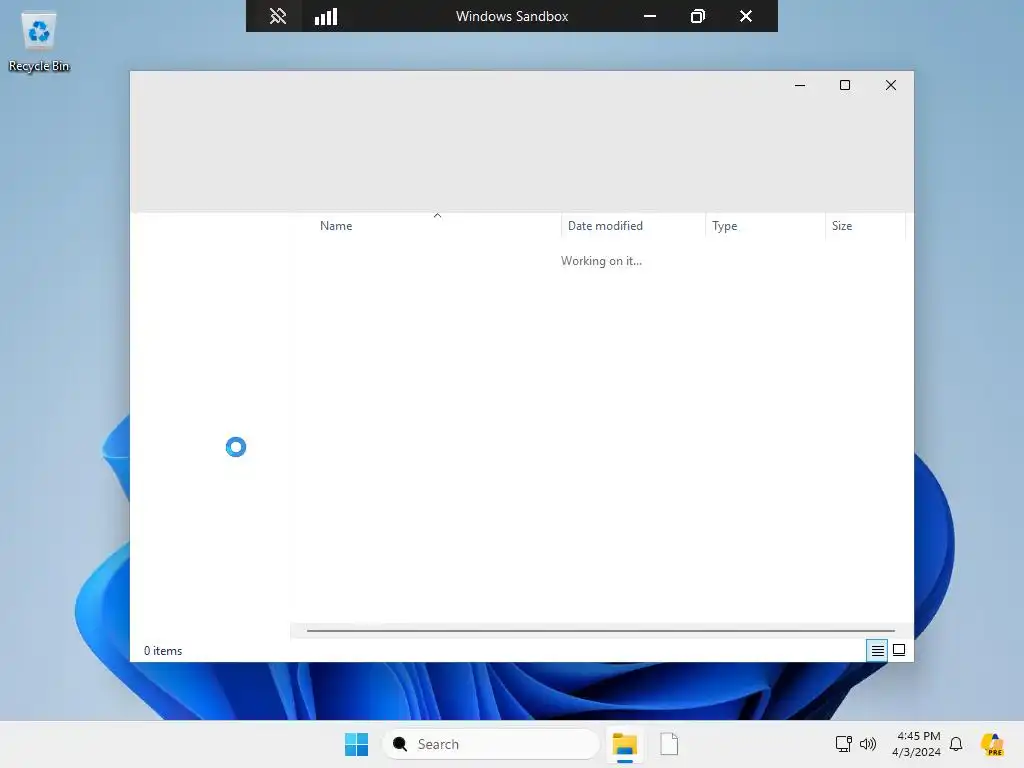Open File Explorer from the taskbar
The width and height of the screenshot is (1024, 768).
[624, 744]
